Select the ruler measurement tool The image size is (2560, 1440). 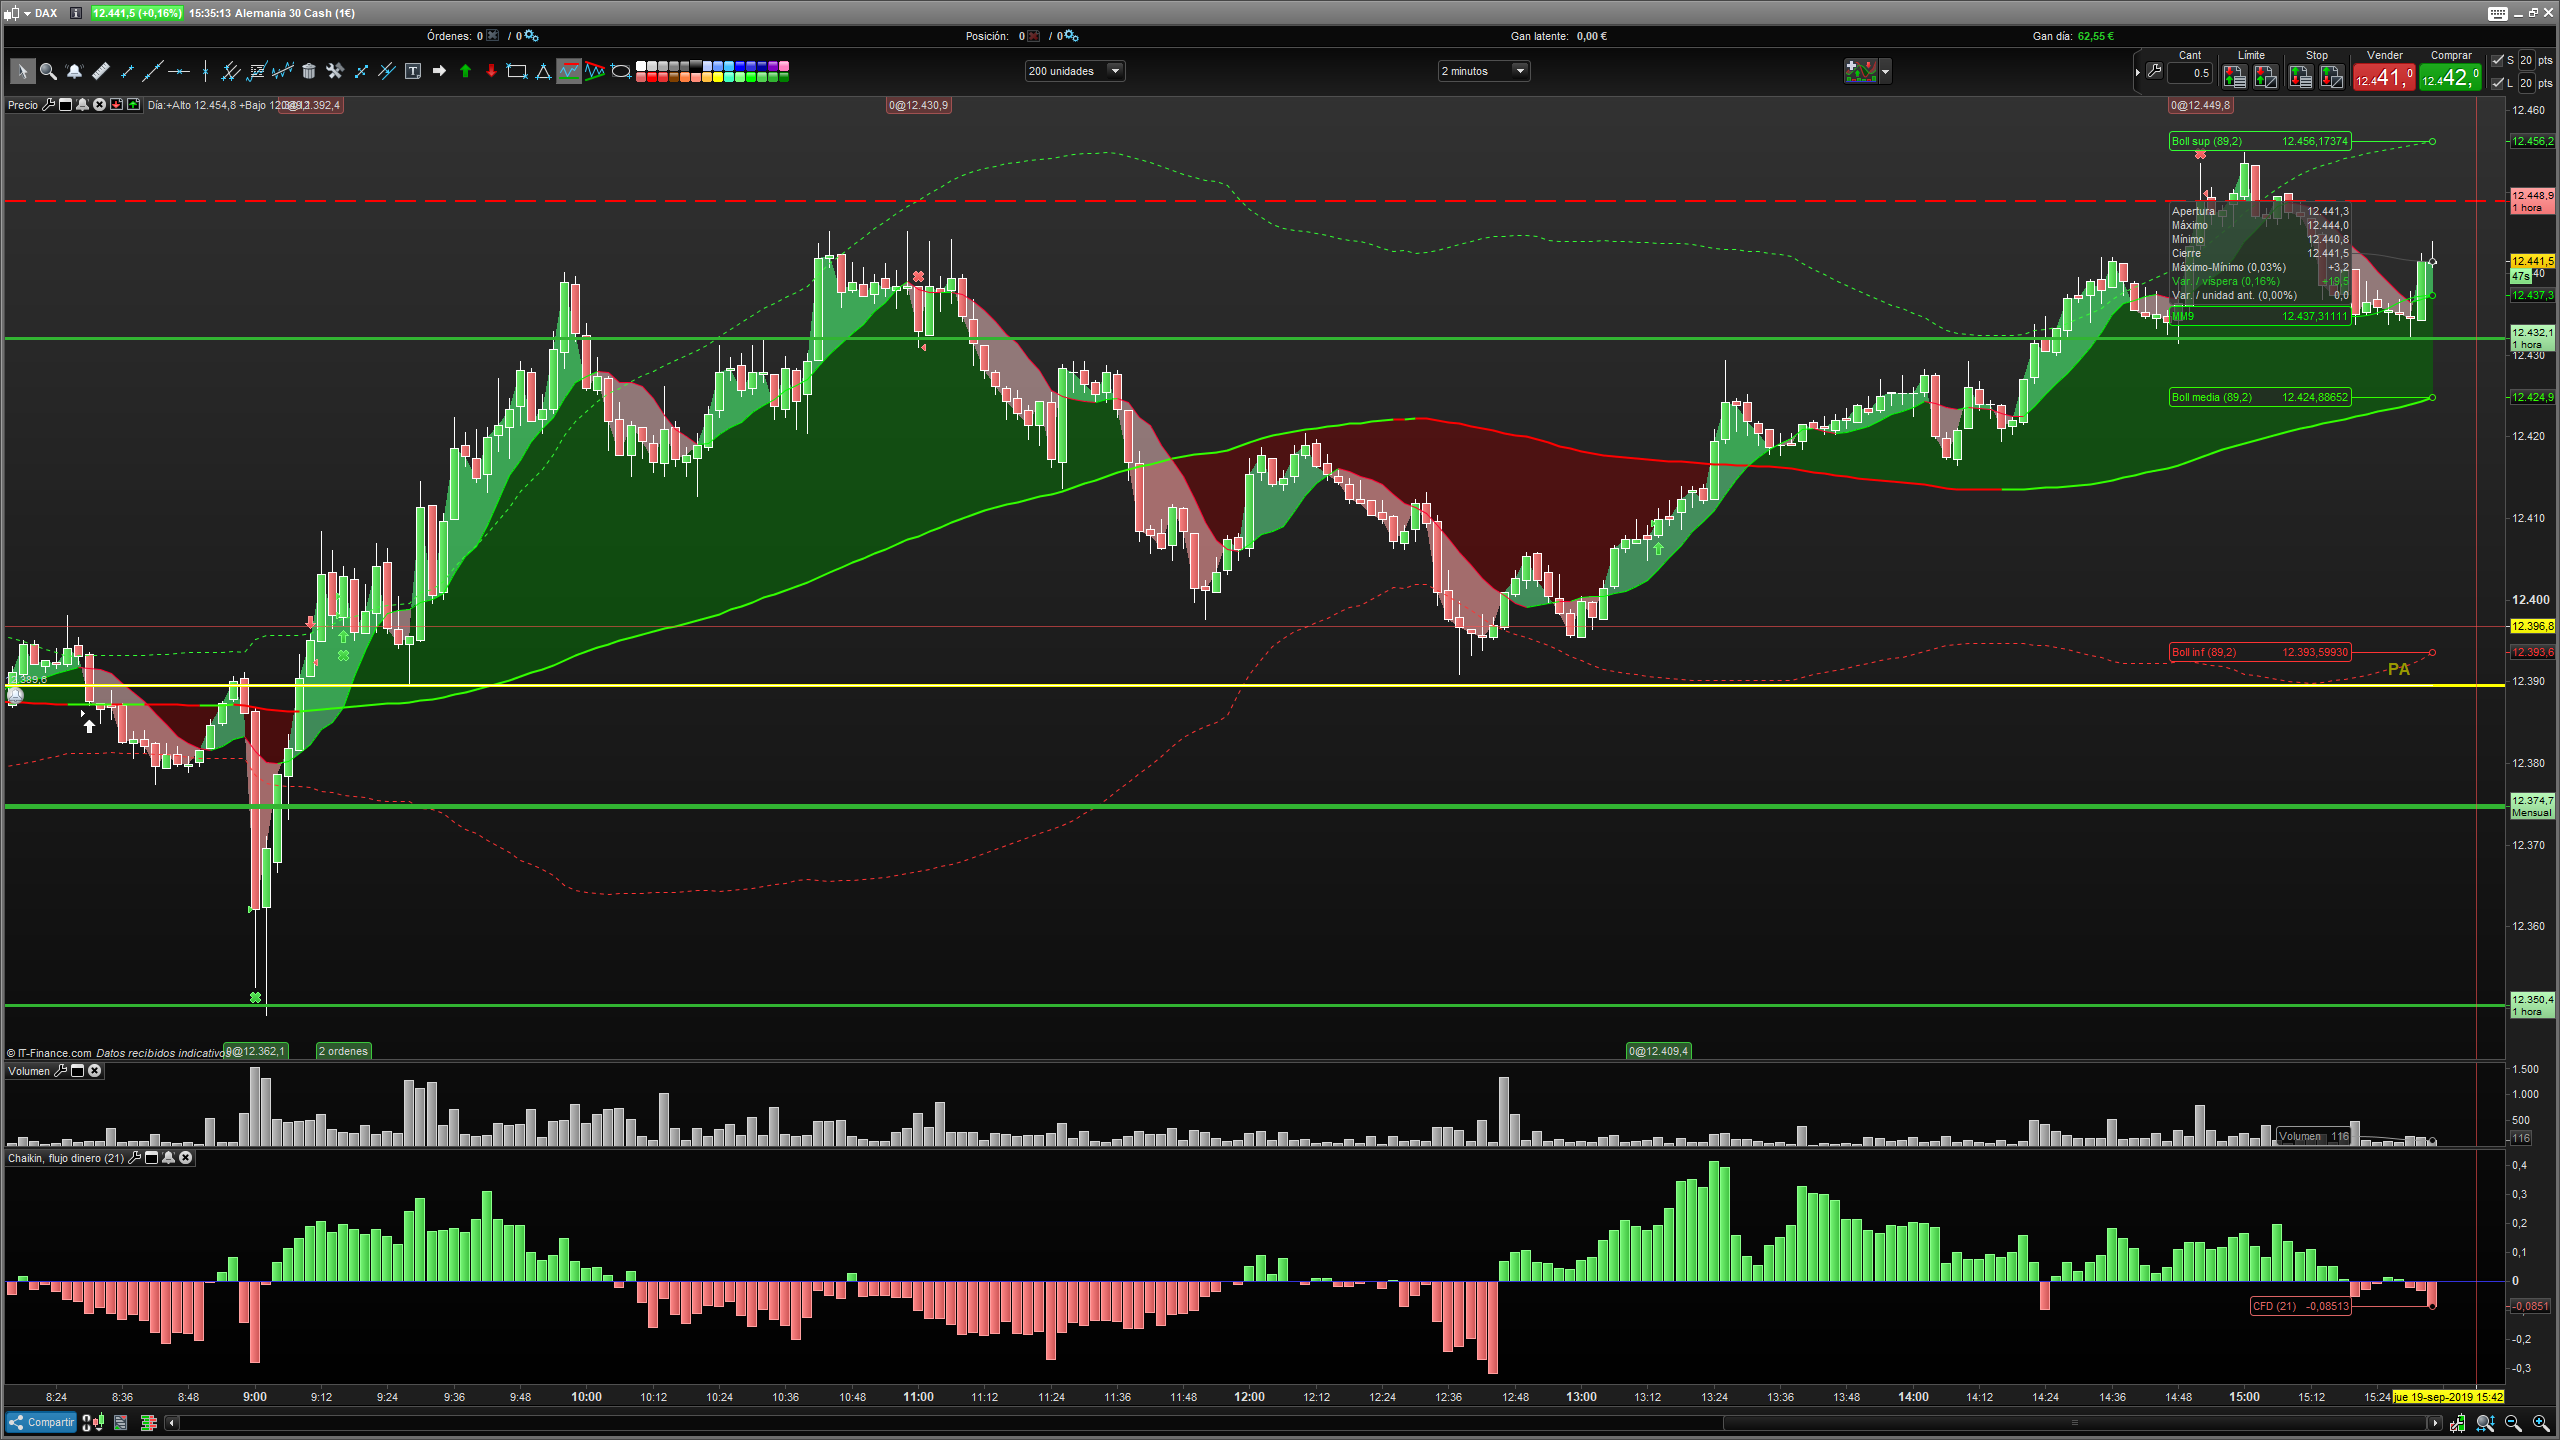click(100, 71)
